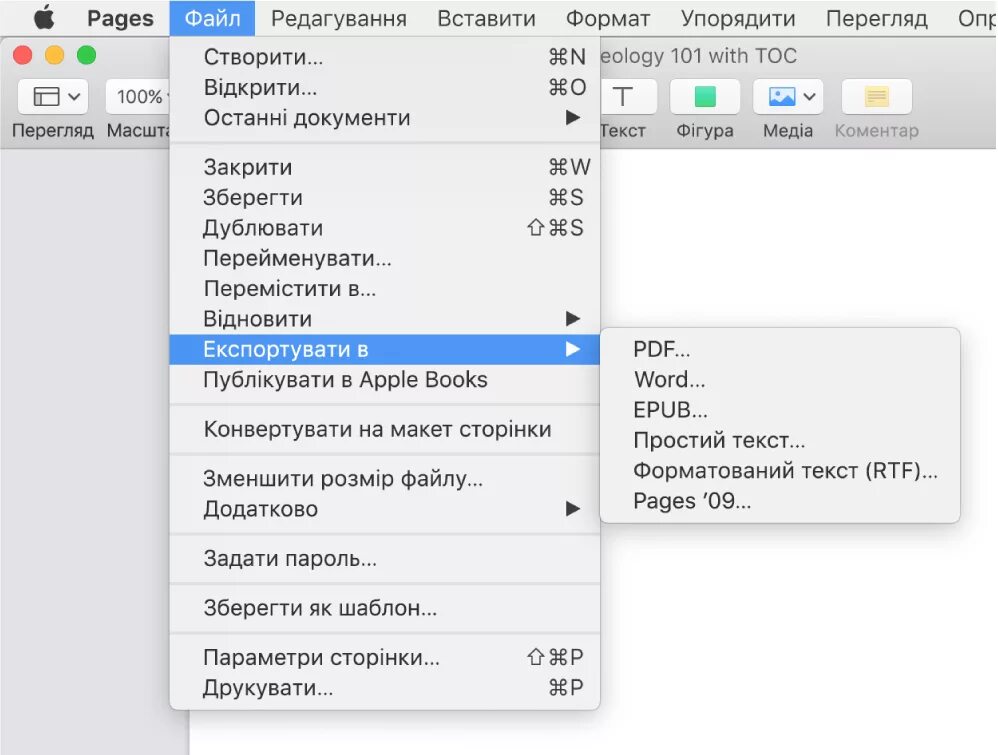Choose Відкрити… menu item
This screenshot has height=755, width=998.
point(384,87)
